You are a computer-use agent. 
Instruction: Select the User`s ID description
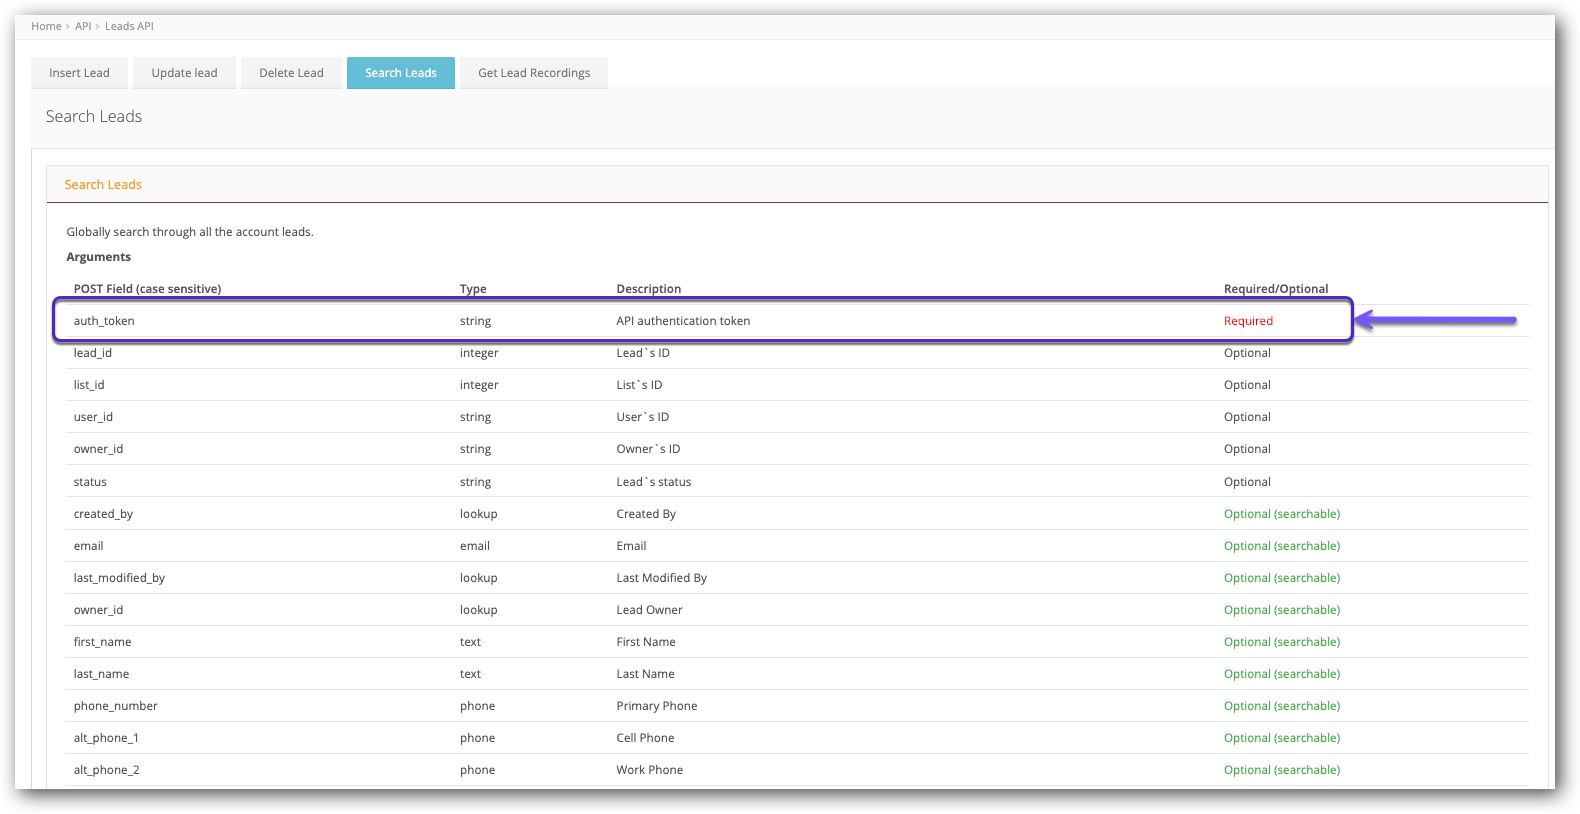[643, 417]
